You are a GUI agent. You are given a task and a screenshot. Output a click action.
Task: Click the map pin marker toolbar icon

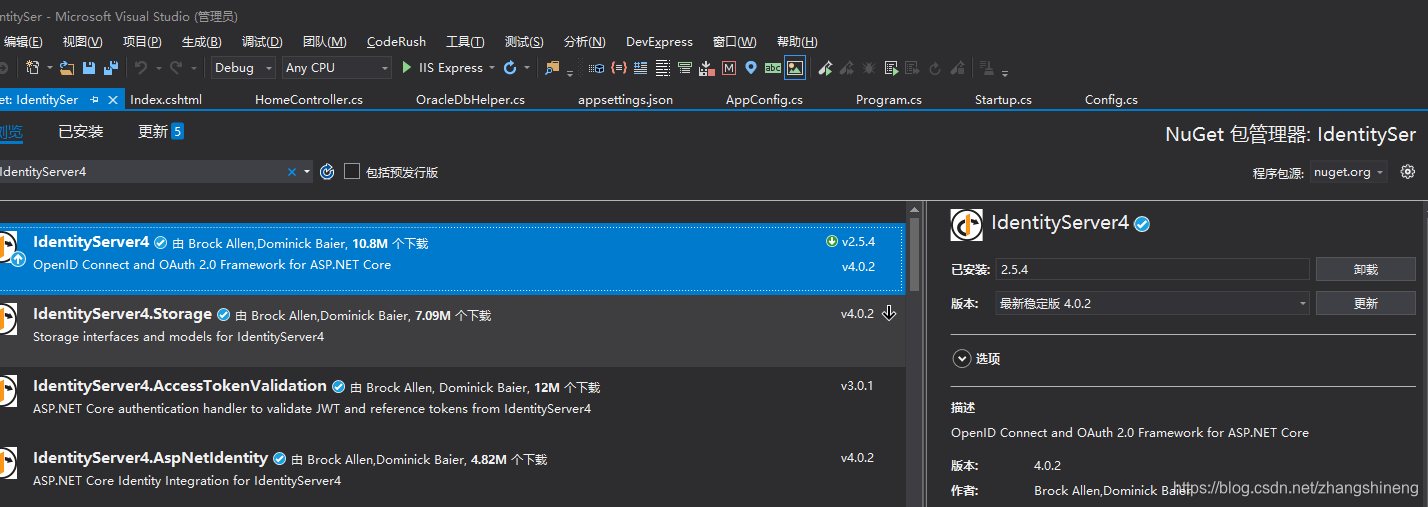[x=751, y=68]
